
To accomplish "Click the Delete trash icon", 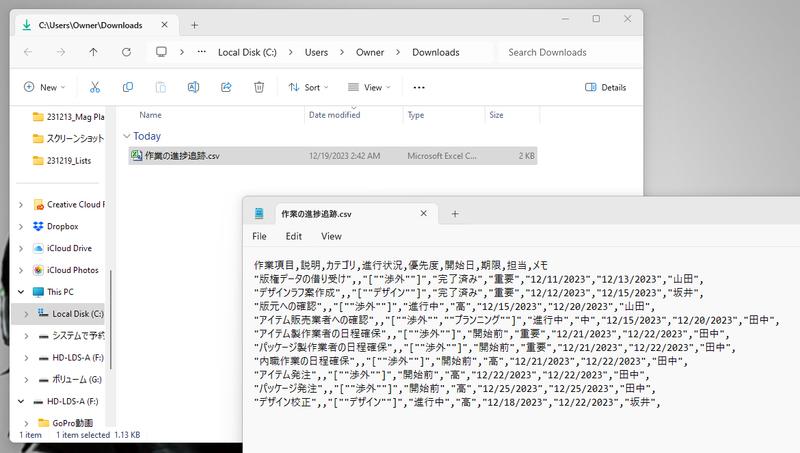I will pyautogui.click(x=259, y=87).
